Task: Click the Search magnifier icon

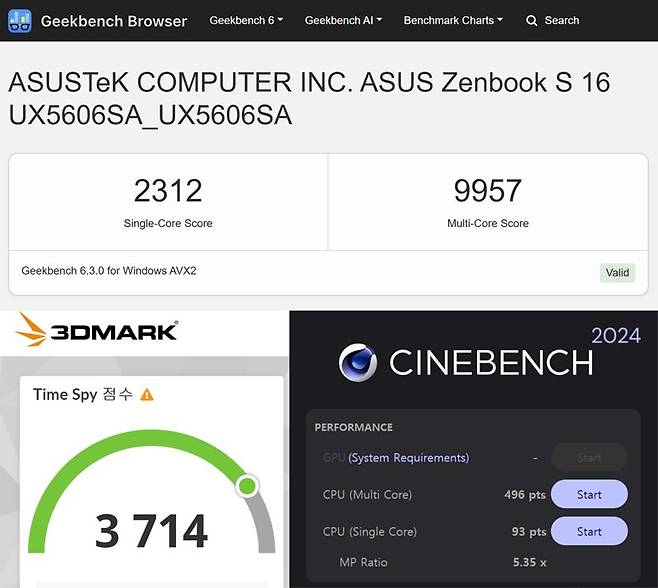Action: tap(532, 20)
